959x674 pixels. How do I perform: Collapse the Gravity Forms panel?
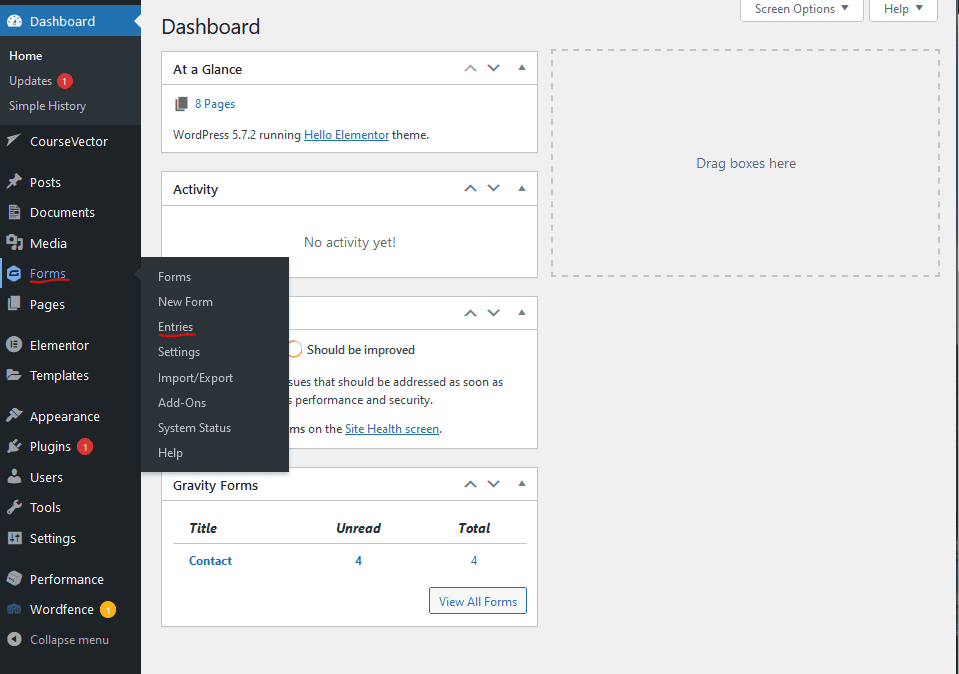522,484
